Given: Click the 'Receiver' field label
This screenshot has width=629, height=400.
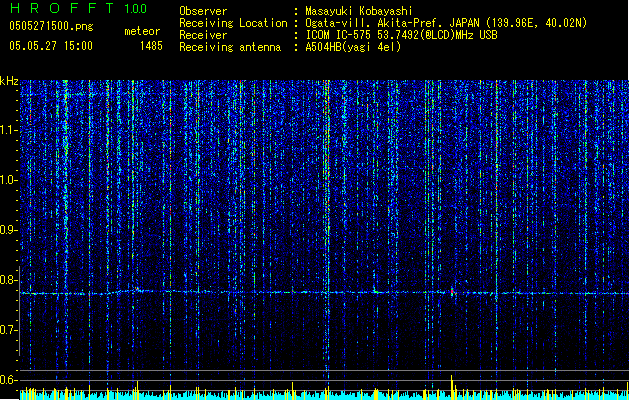Looking at the screenshot, I should click(203, 35).
